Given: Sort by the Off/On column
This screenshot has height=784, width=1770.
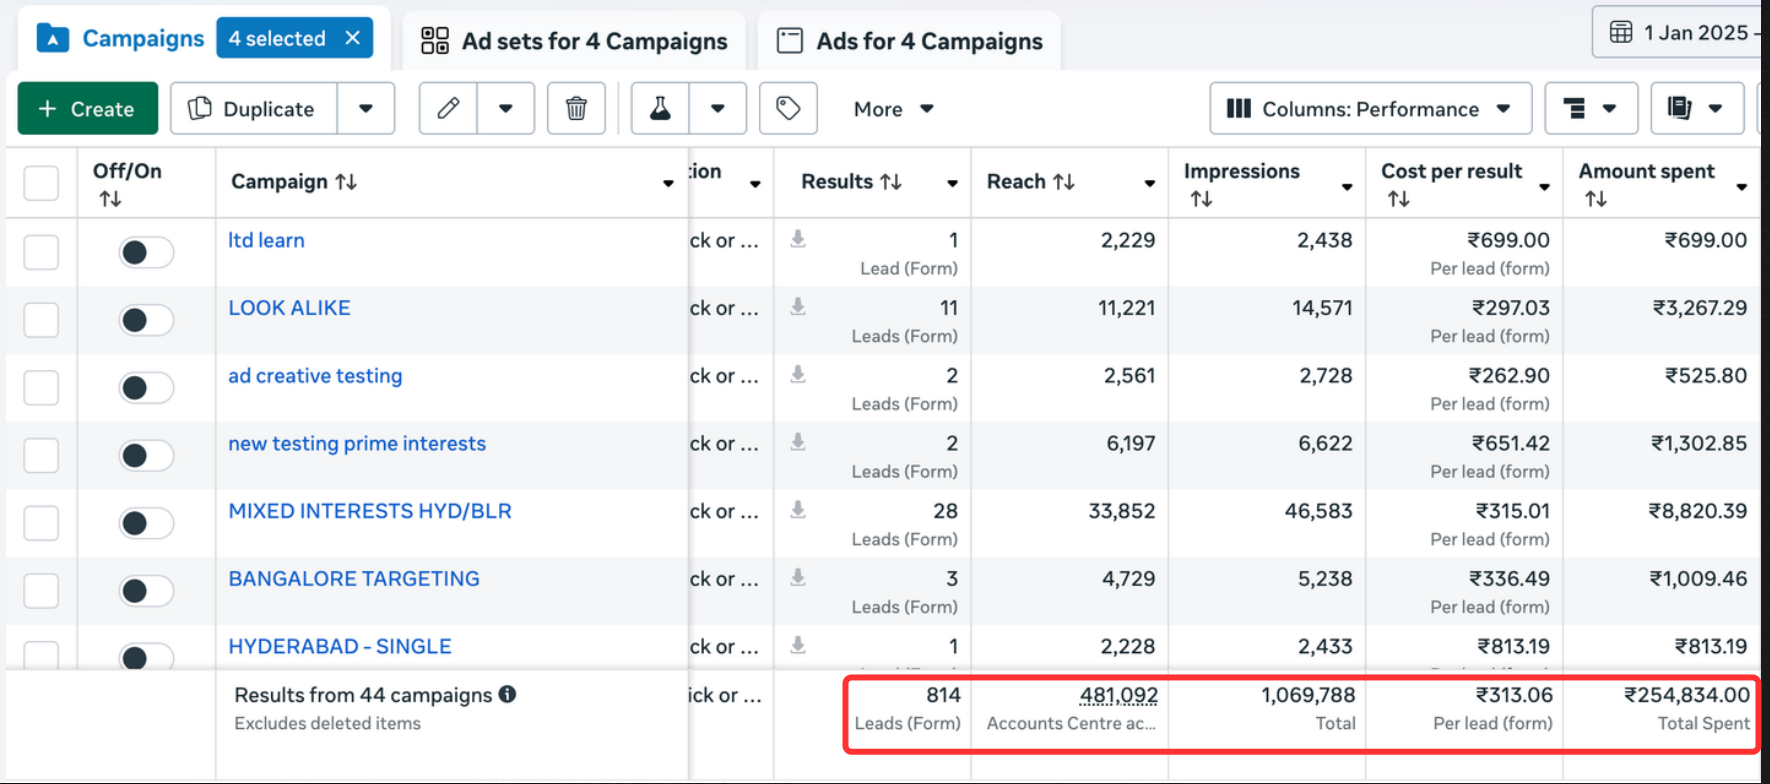Looking at the screenshot, I should click(x=110, y=199).
